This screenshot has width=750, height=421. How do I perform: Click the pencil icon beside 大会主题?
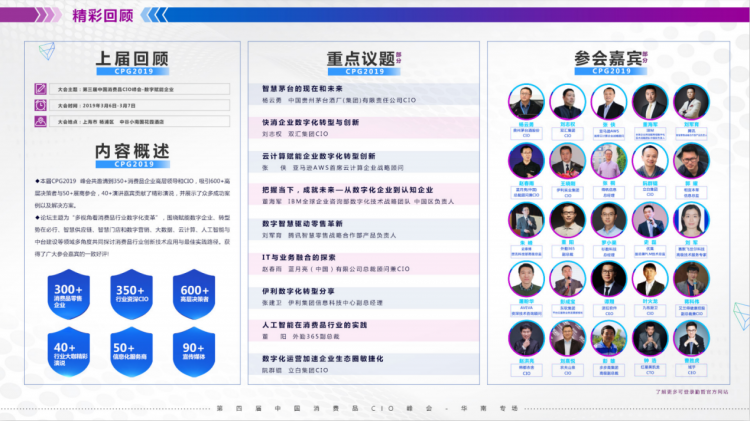point(40,89)
